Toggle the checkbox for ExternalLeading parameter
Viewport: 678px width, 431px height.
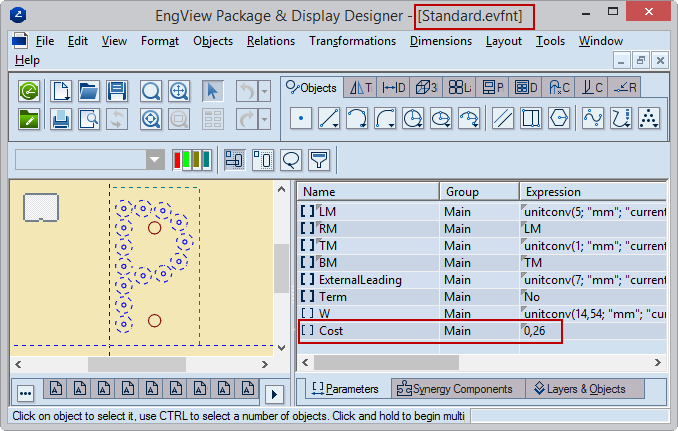307,280
